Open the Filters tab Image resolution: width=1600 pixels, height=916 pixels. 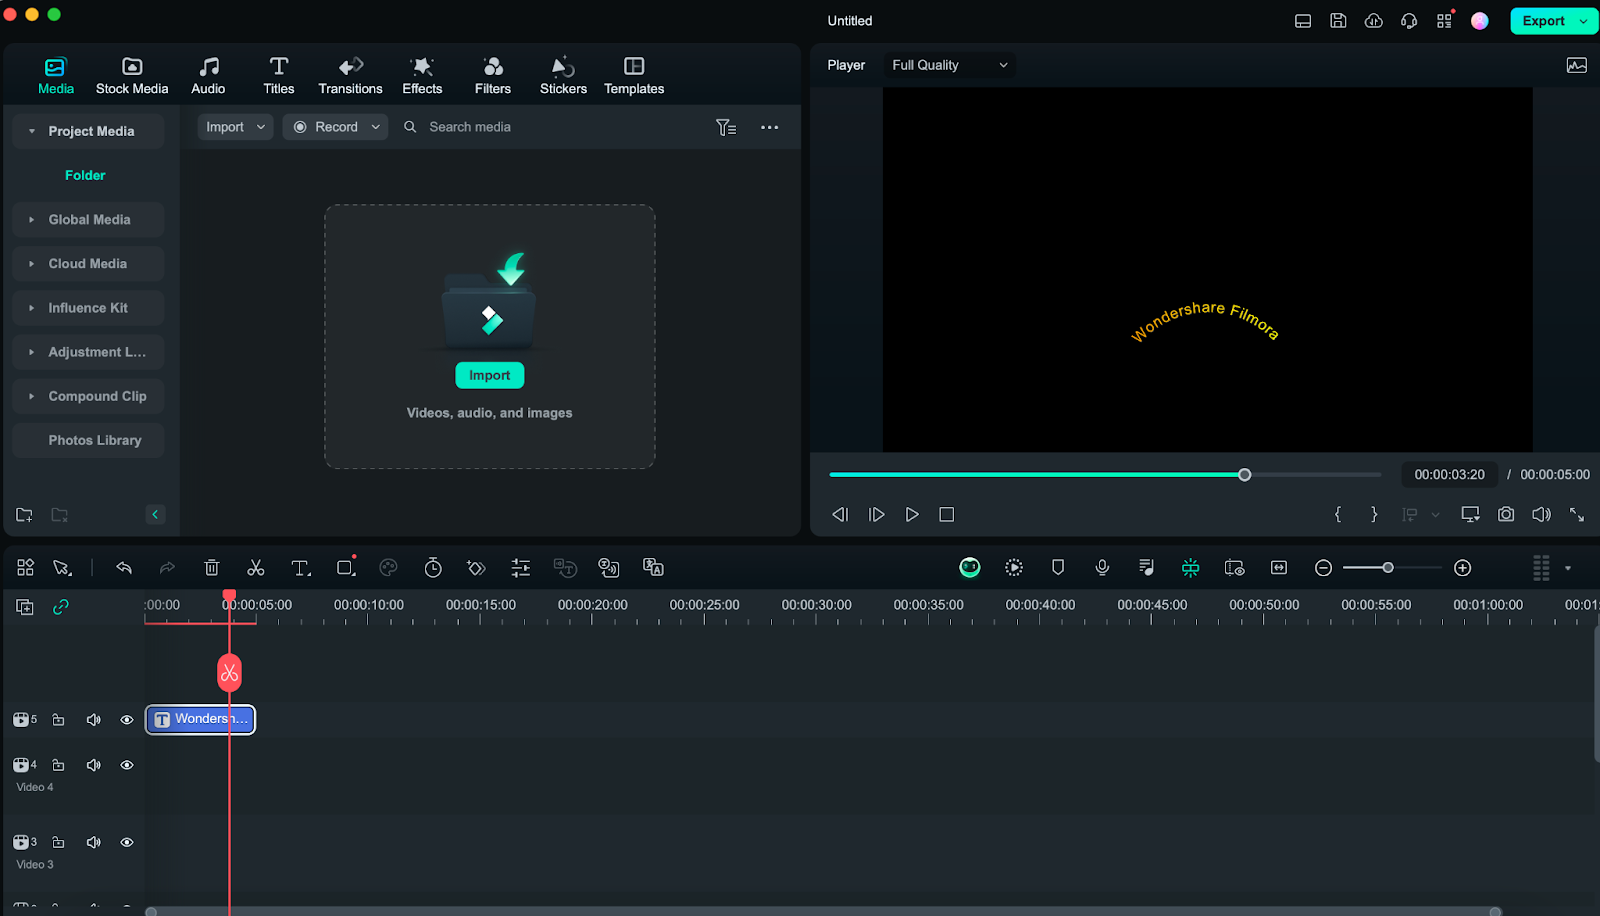(x=493, y=76)
